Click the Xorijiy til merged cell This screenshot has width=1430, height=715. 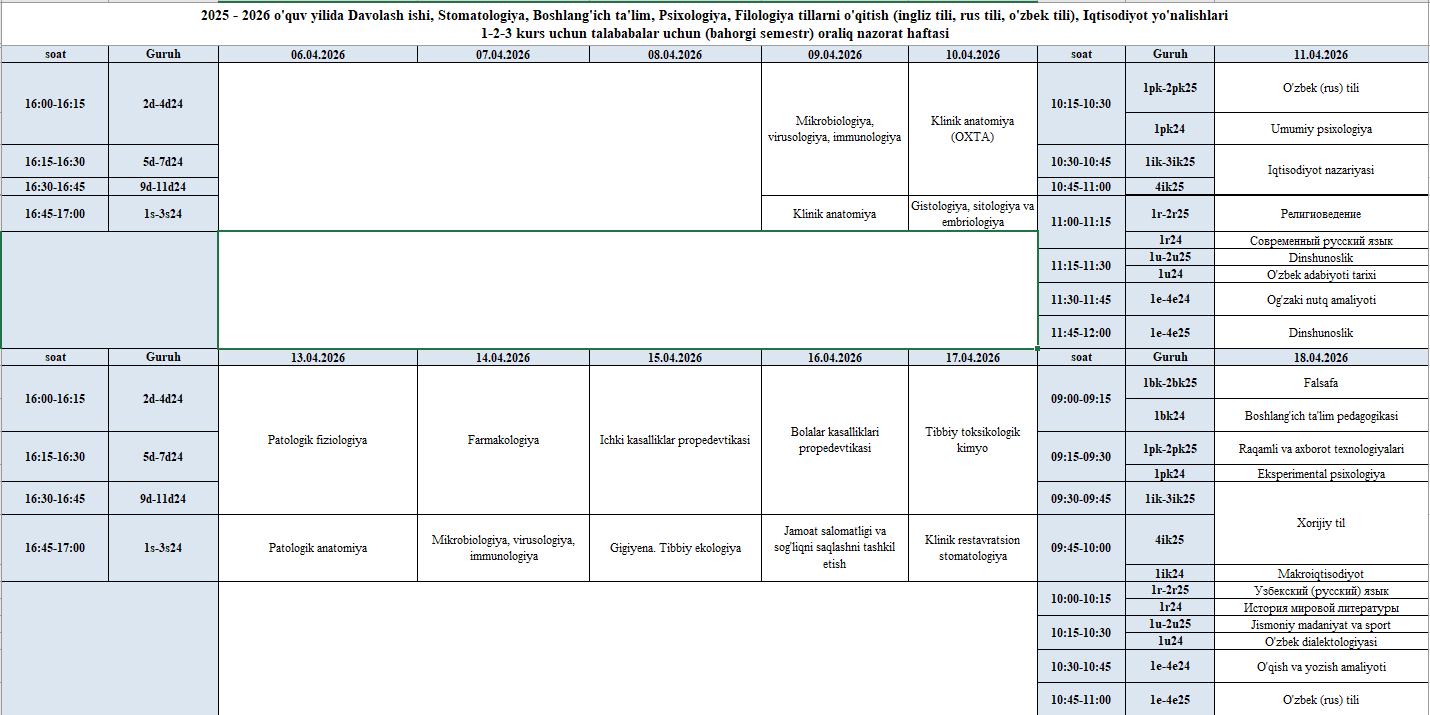1321,523
